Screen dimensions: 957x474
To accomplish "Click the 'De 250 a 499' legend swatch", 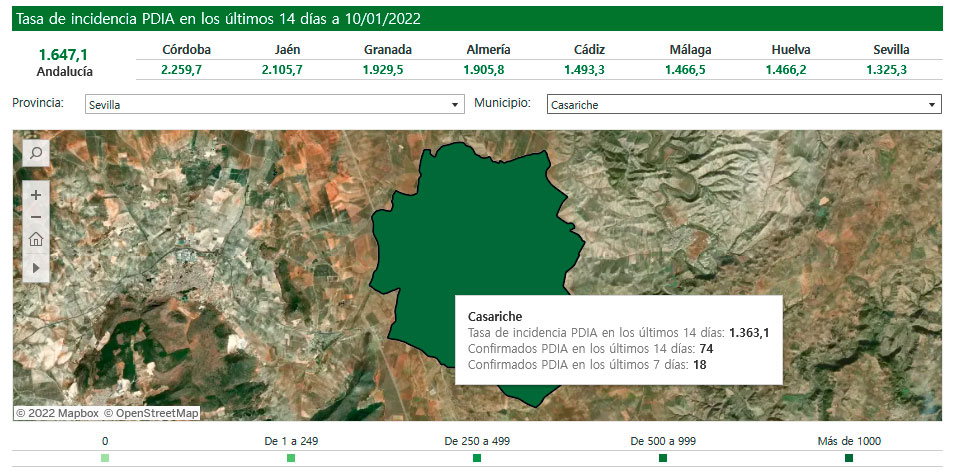I will [x=477, y=458].
